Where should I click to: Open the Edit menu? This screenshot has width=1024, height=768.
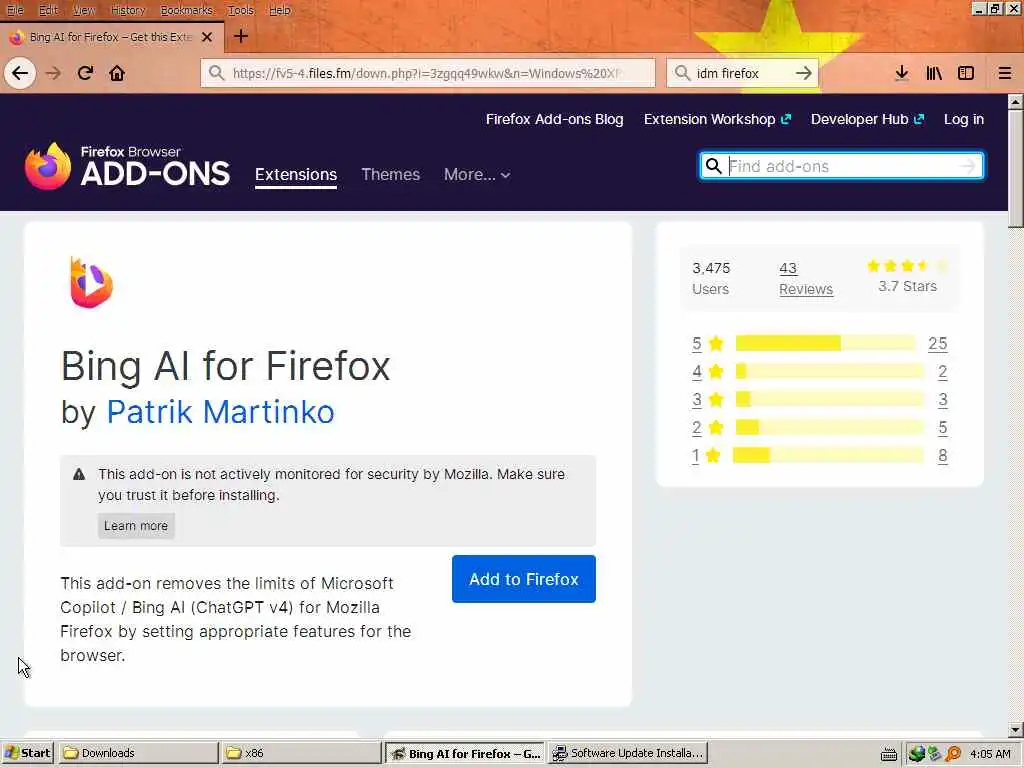[48, 10]
